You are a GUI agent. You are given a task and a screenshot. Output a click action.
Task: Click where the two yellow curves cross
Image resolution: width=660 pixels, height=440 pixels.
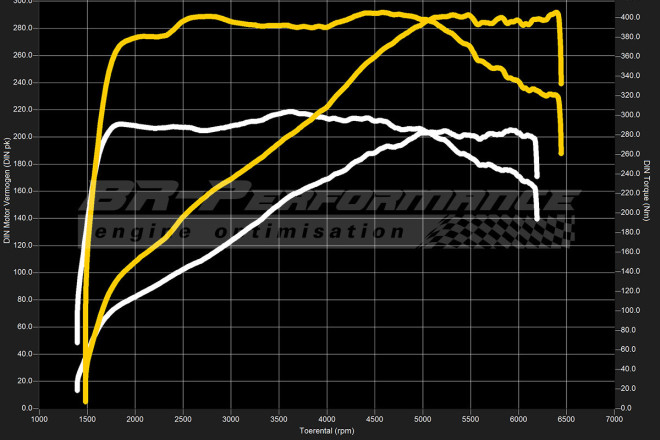(x=432, y=19)
